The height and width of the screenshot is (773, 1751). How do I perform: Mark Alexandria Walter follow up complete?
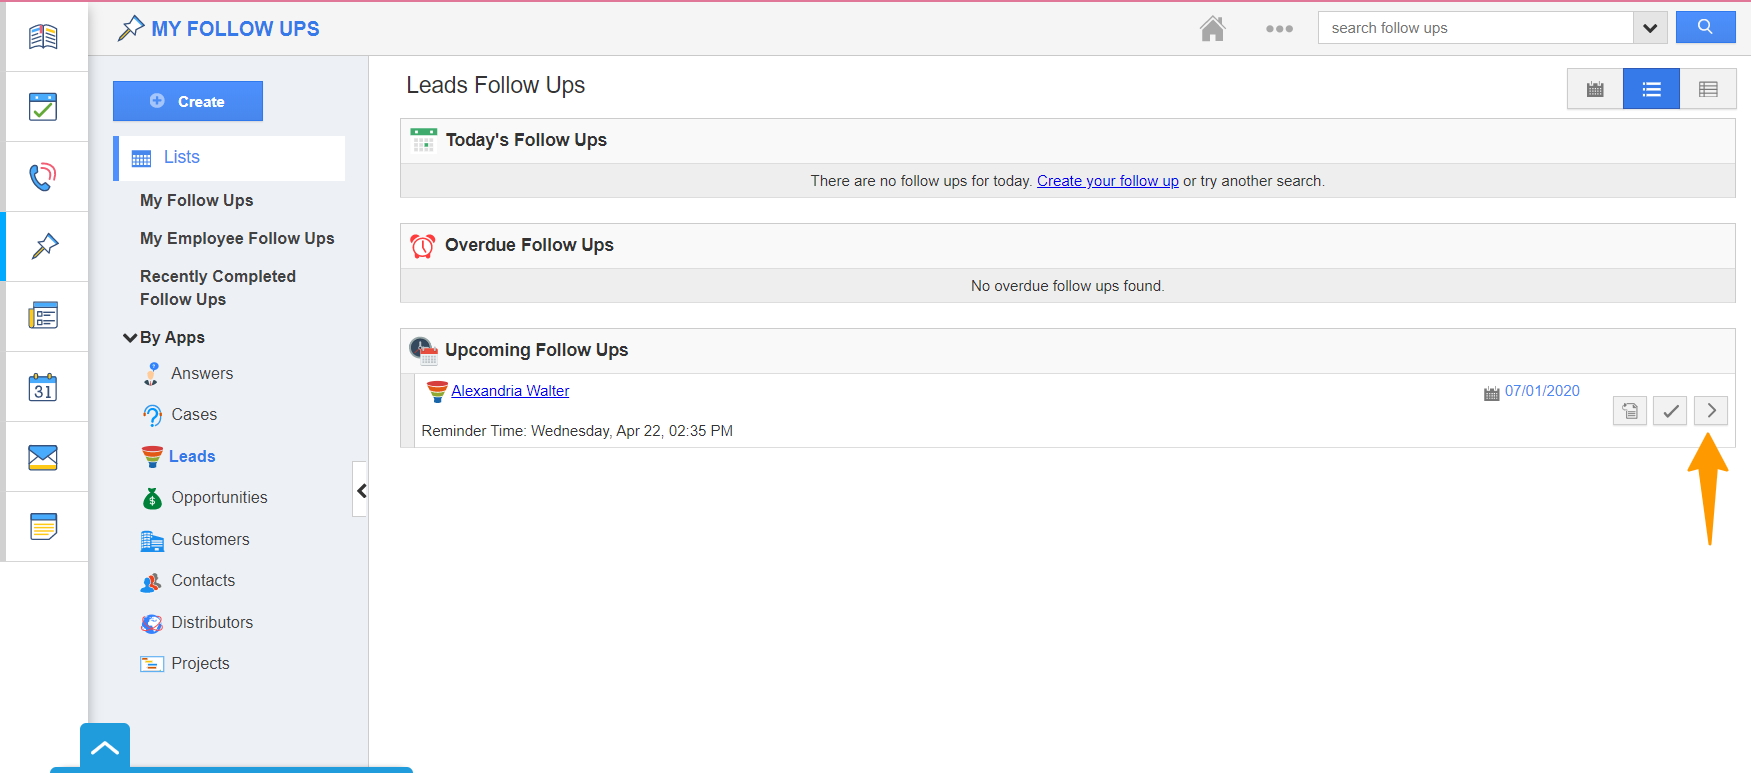pyautogui.click(x=1669, y=411)
